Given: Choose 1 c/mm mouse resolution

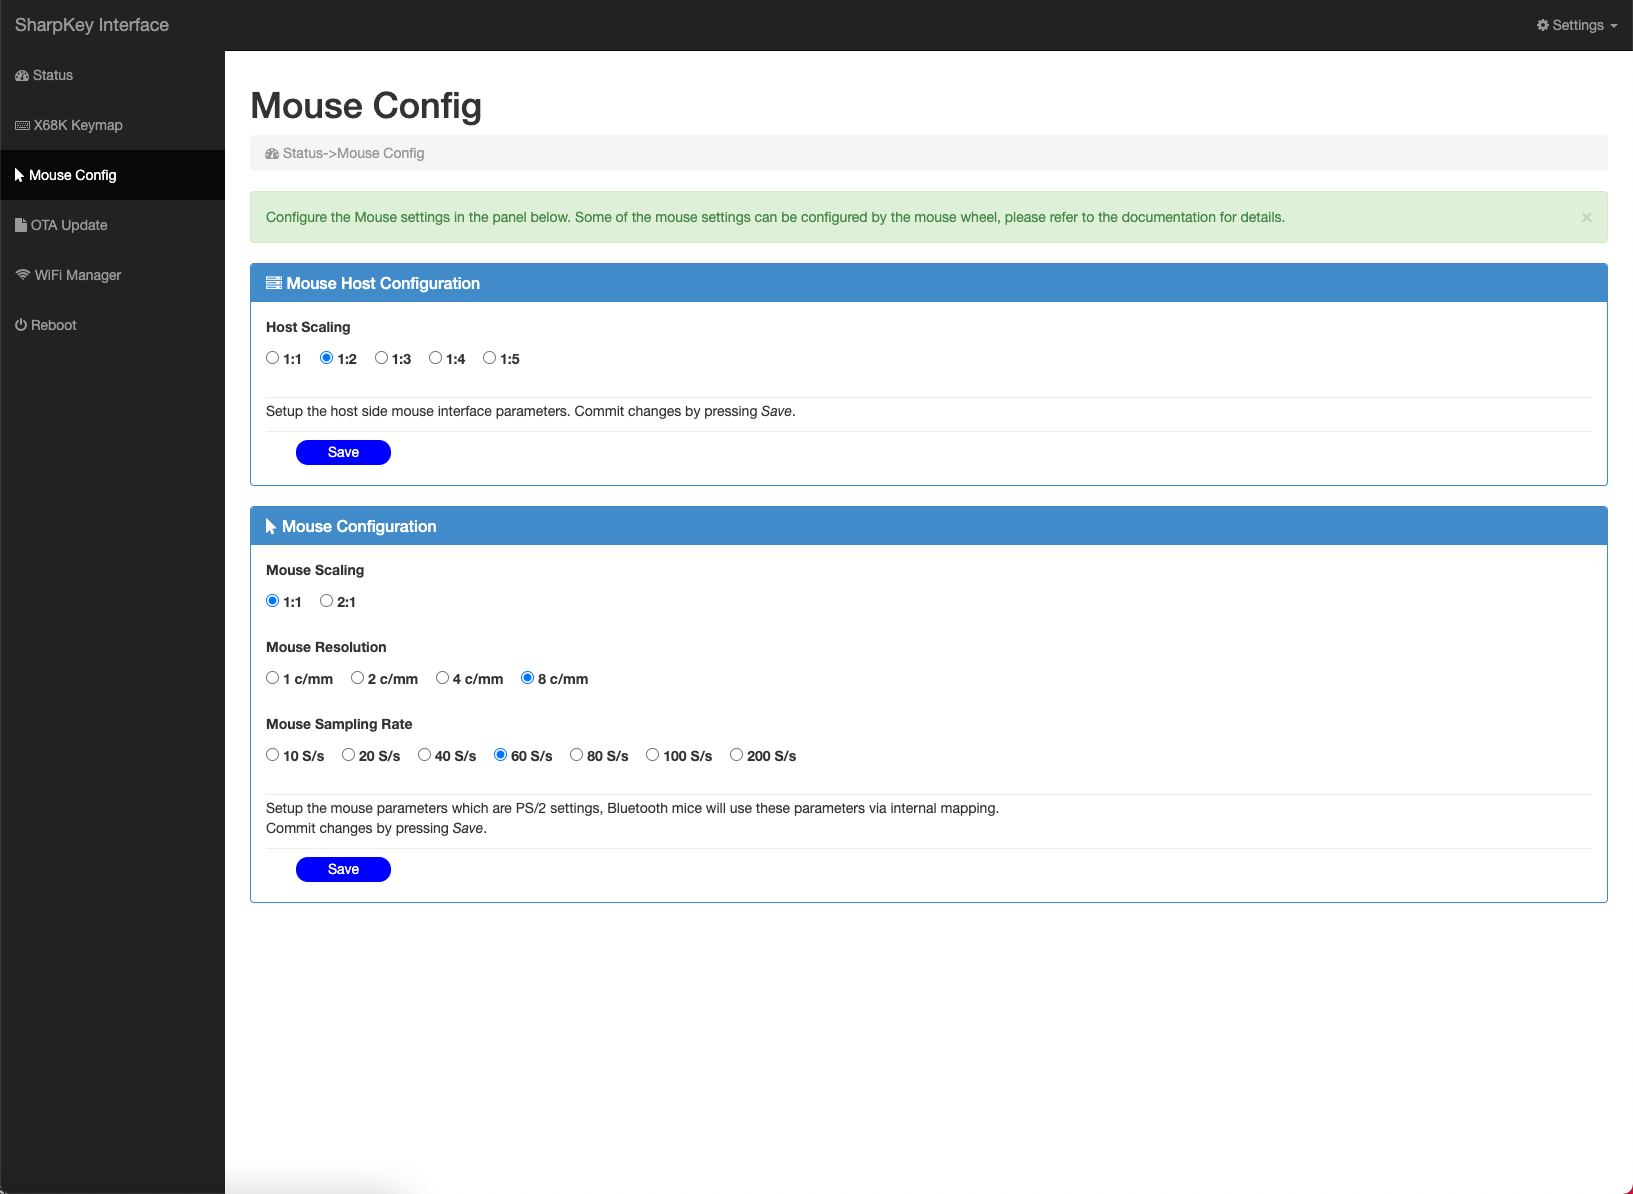Looking at the screenshot, I should tap(272, 678).
